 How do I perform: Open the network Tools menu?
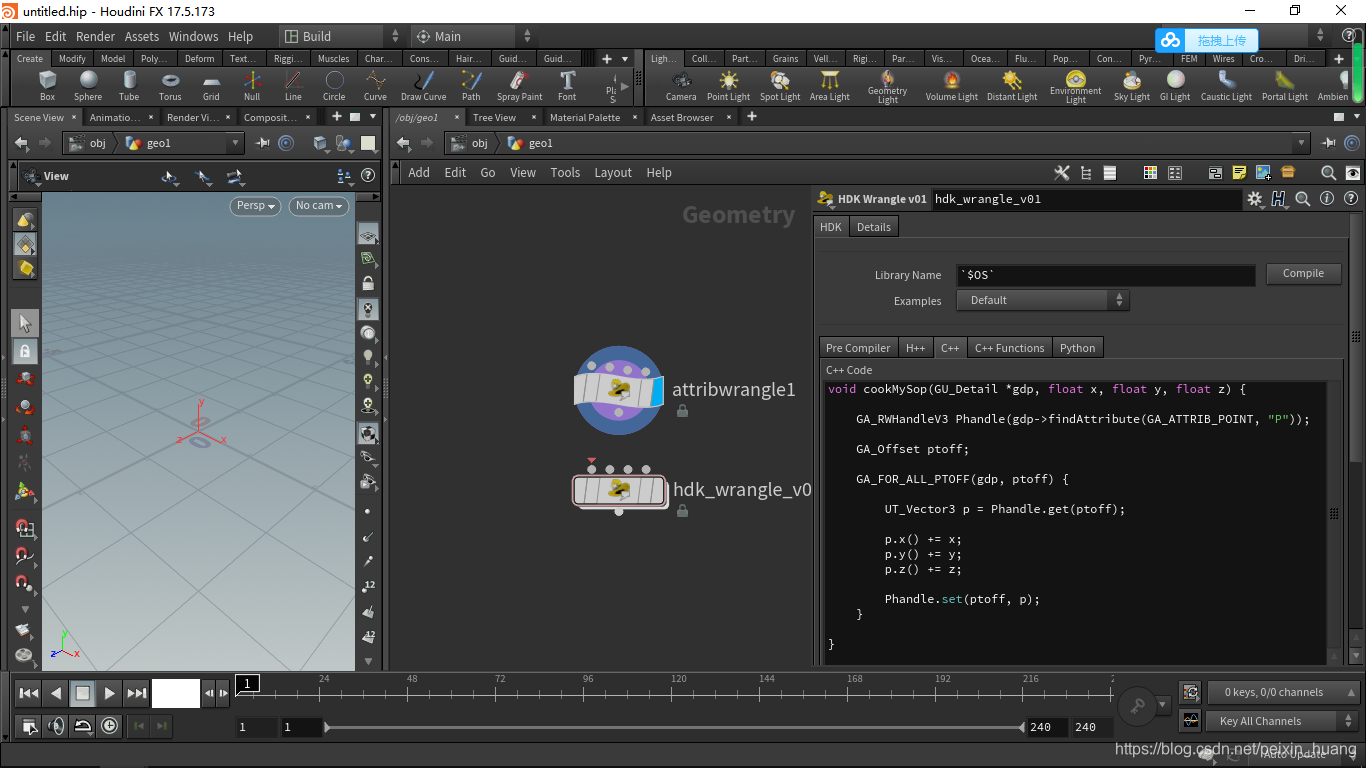pos(565,172)
